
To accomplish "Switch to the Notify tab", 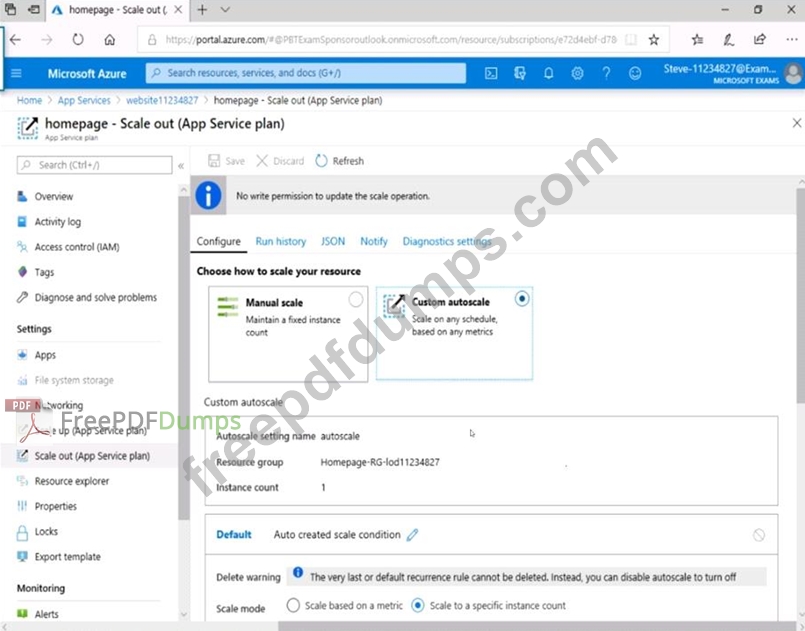I will pos(374,241).
